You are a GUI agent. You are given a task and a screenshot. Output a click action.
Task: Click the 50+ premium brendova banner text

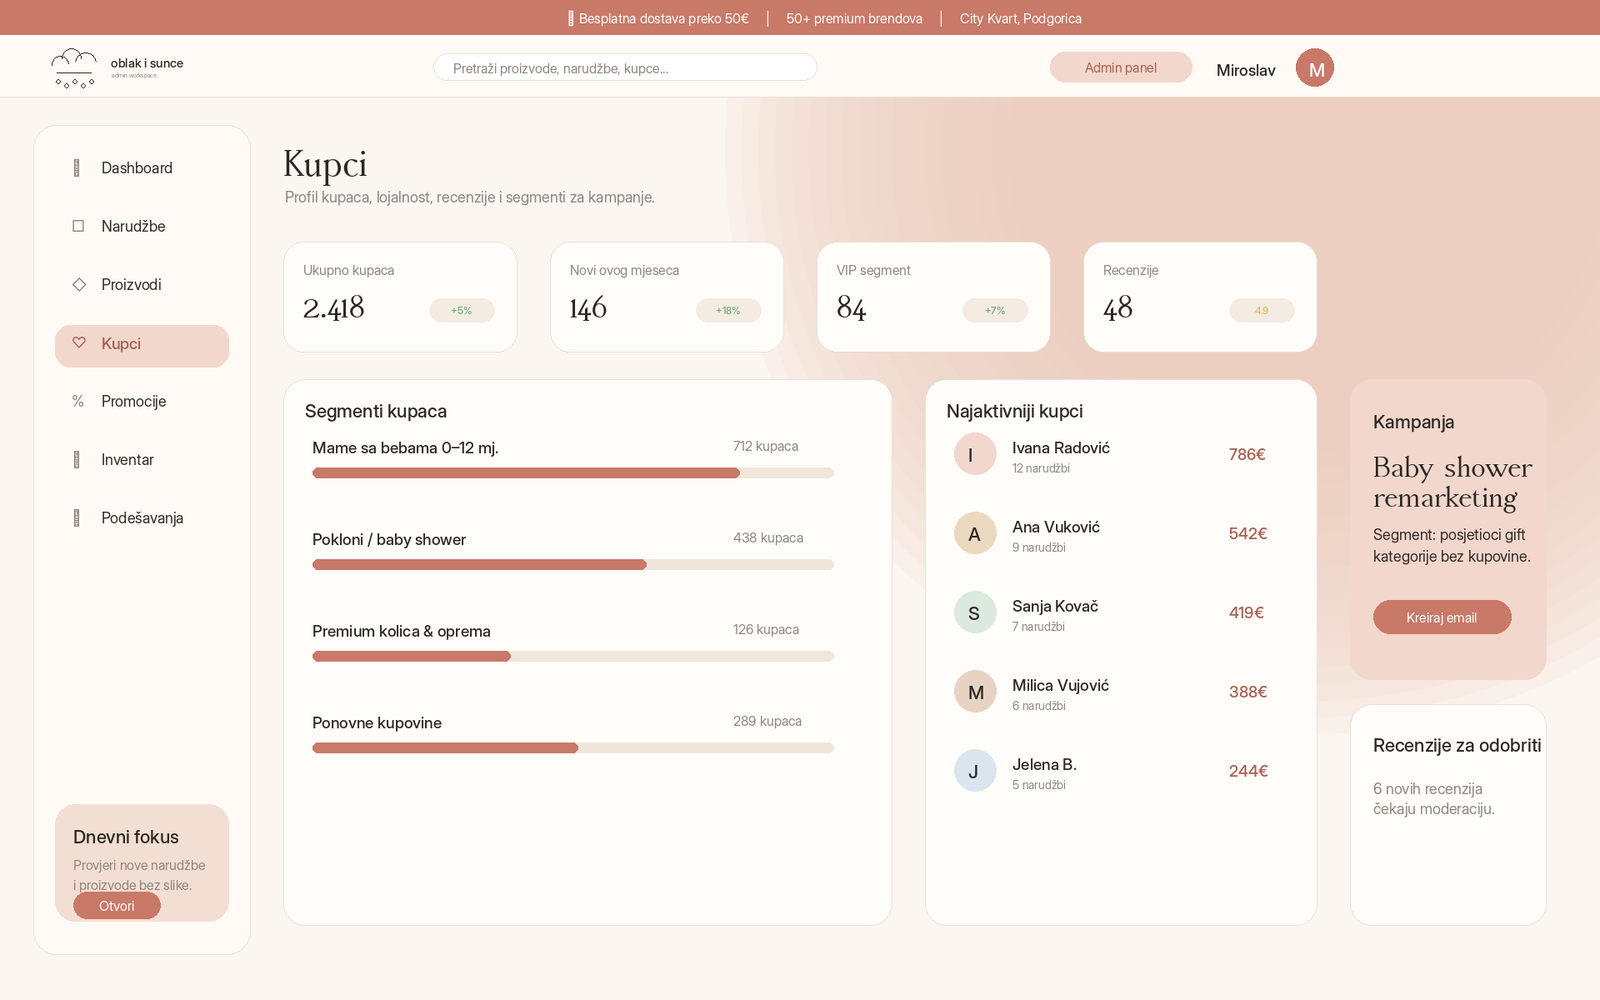coord(854,18)
